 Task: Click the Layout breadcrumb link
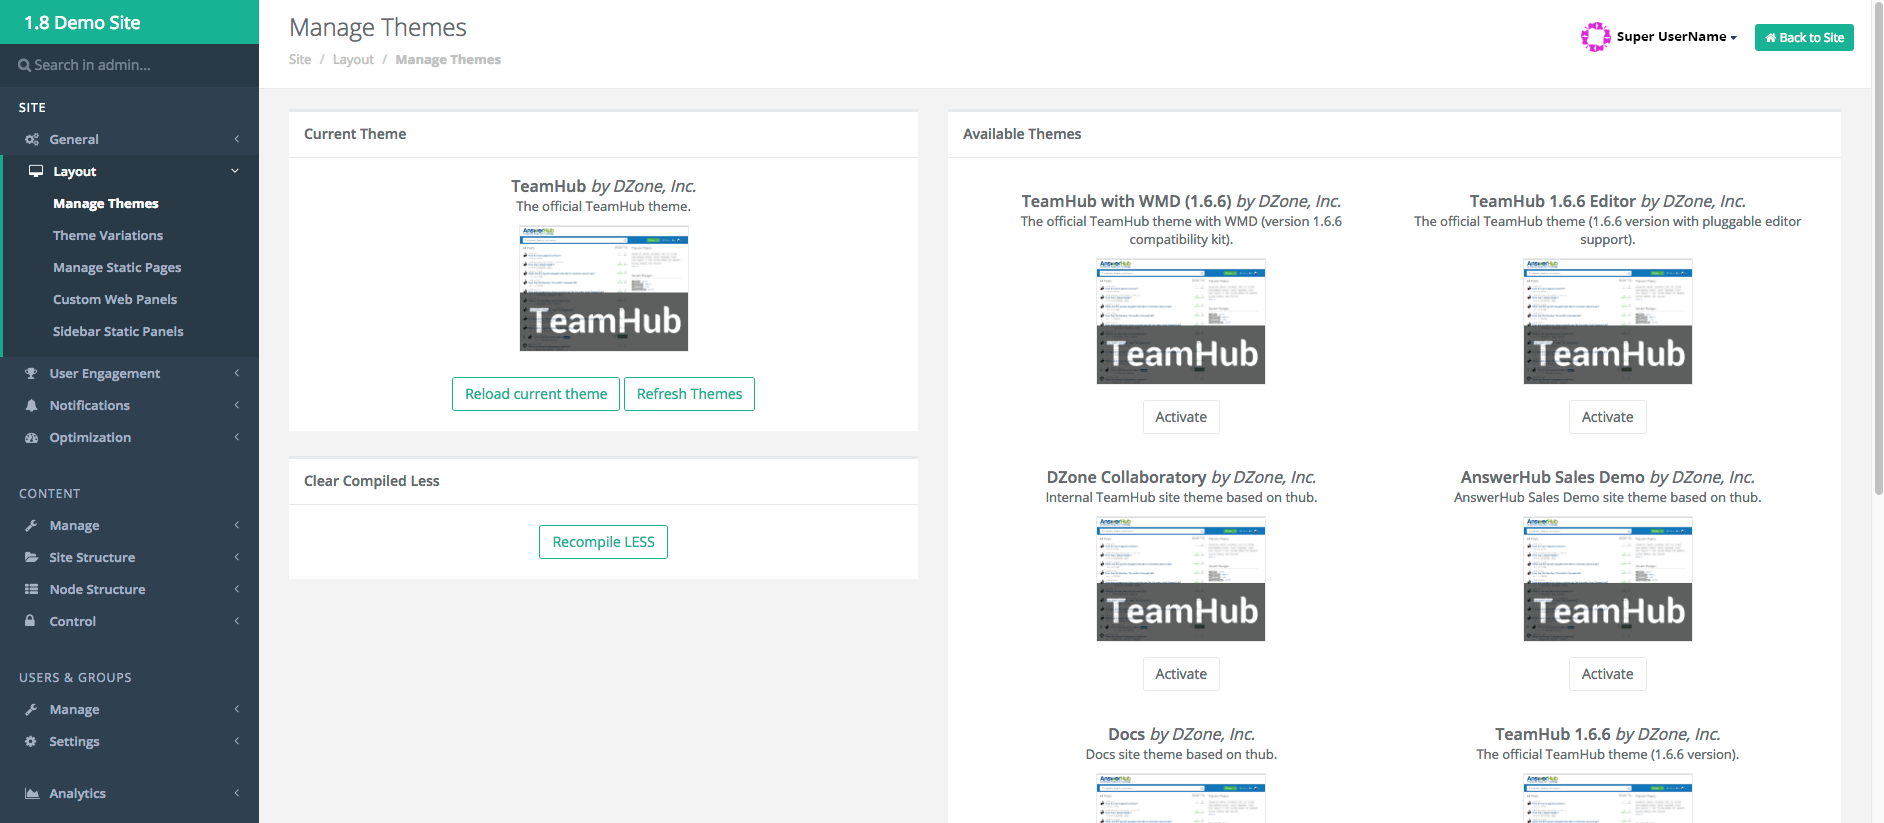click(x=353, y=60)
